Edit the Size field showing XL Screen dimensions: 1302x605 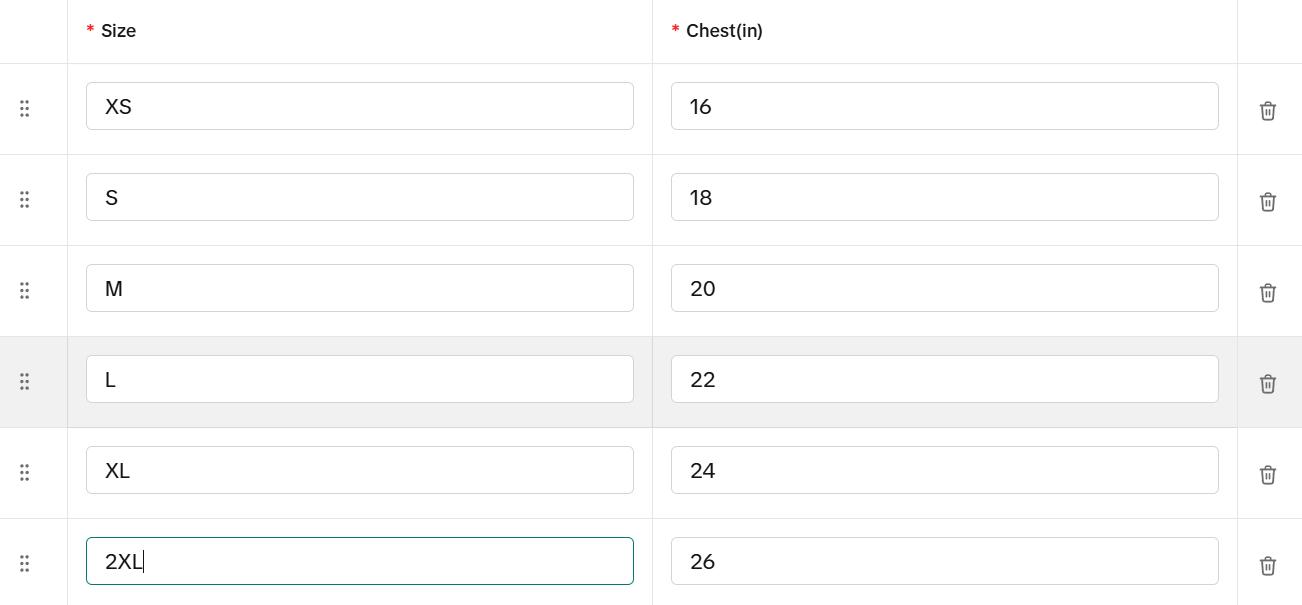click(359, 470)
